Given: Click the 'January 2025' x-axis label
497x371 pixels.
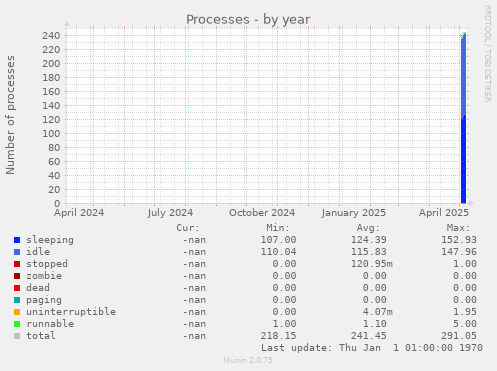Looking at the screenshot, I should coord(354,213).
